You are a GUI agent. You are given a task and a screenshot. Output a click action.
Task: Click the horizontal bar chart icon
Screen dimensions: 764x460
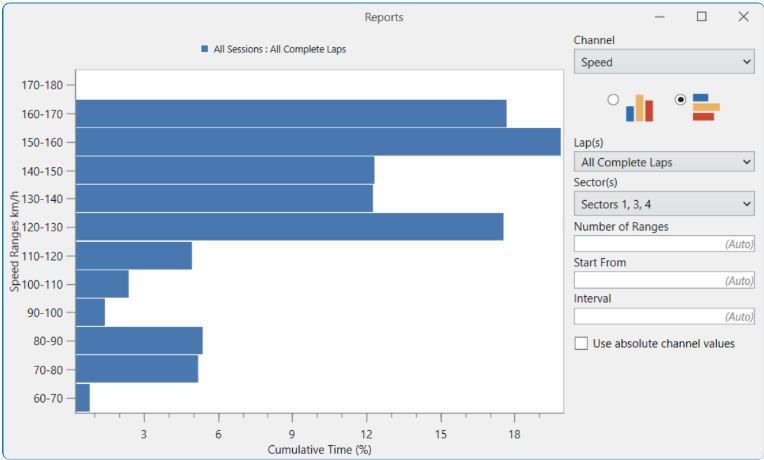[x=706, y=107]
